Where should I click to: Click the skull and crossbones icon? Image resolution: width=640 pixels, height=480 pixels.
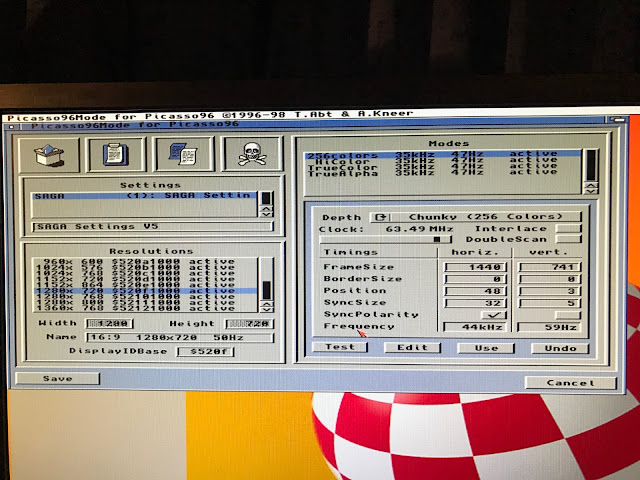[x=252, y=153]
